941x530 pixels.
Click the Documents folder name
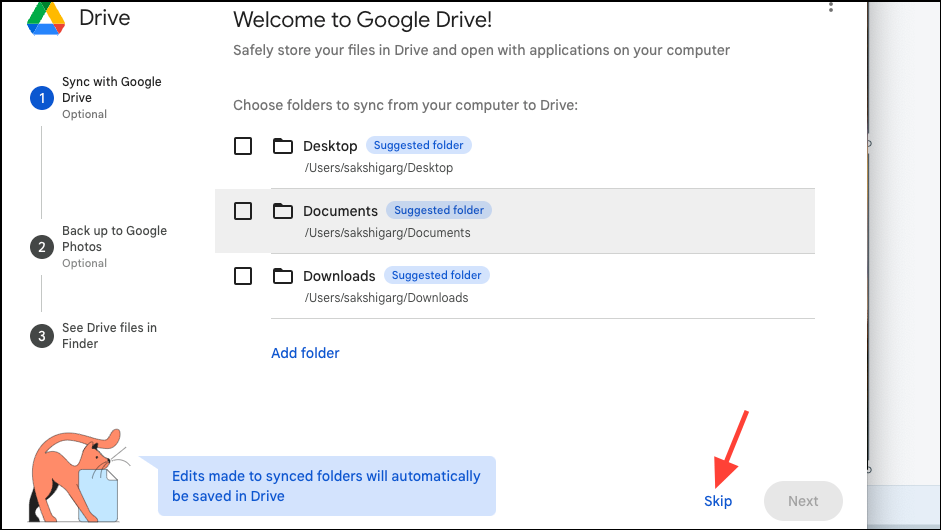click(x=340, y=211)
